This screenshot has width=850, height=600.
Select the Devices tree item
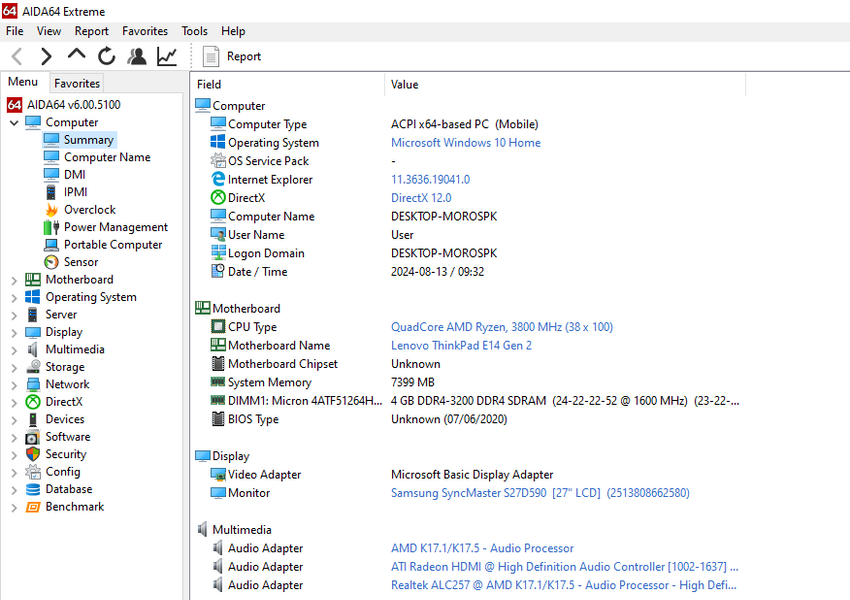(x=65, y=420)
